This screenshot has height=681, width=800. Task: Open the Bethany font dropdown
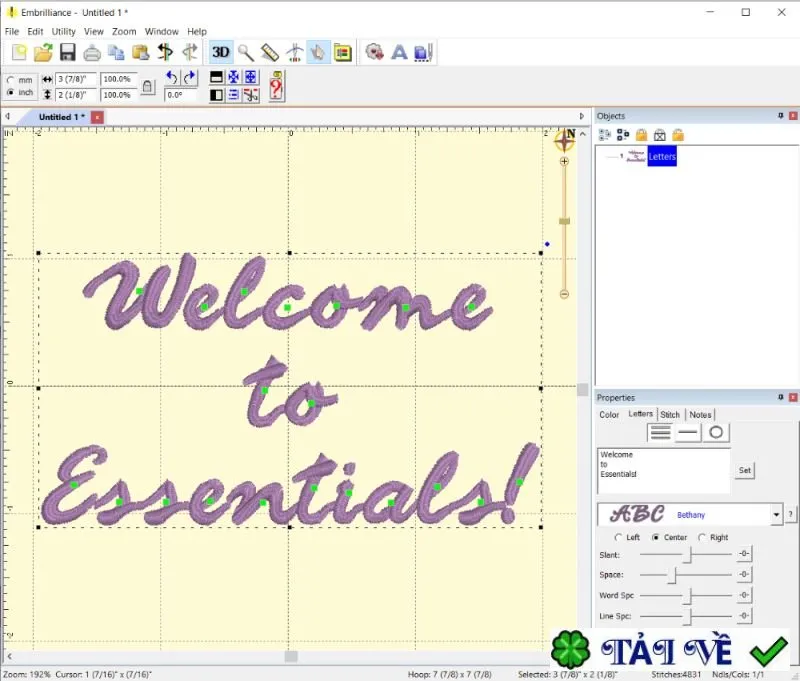776,515
